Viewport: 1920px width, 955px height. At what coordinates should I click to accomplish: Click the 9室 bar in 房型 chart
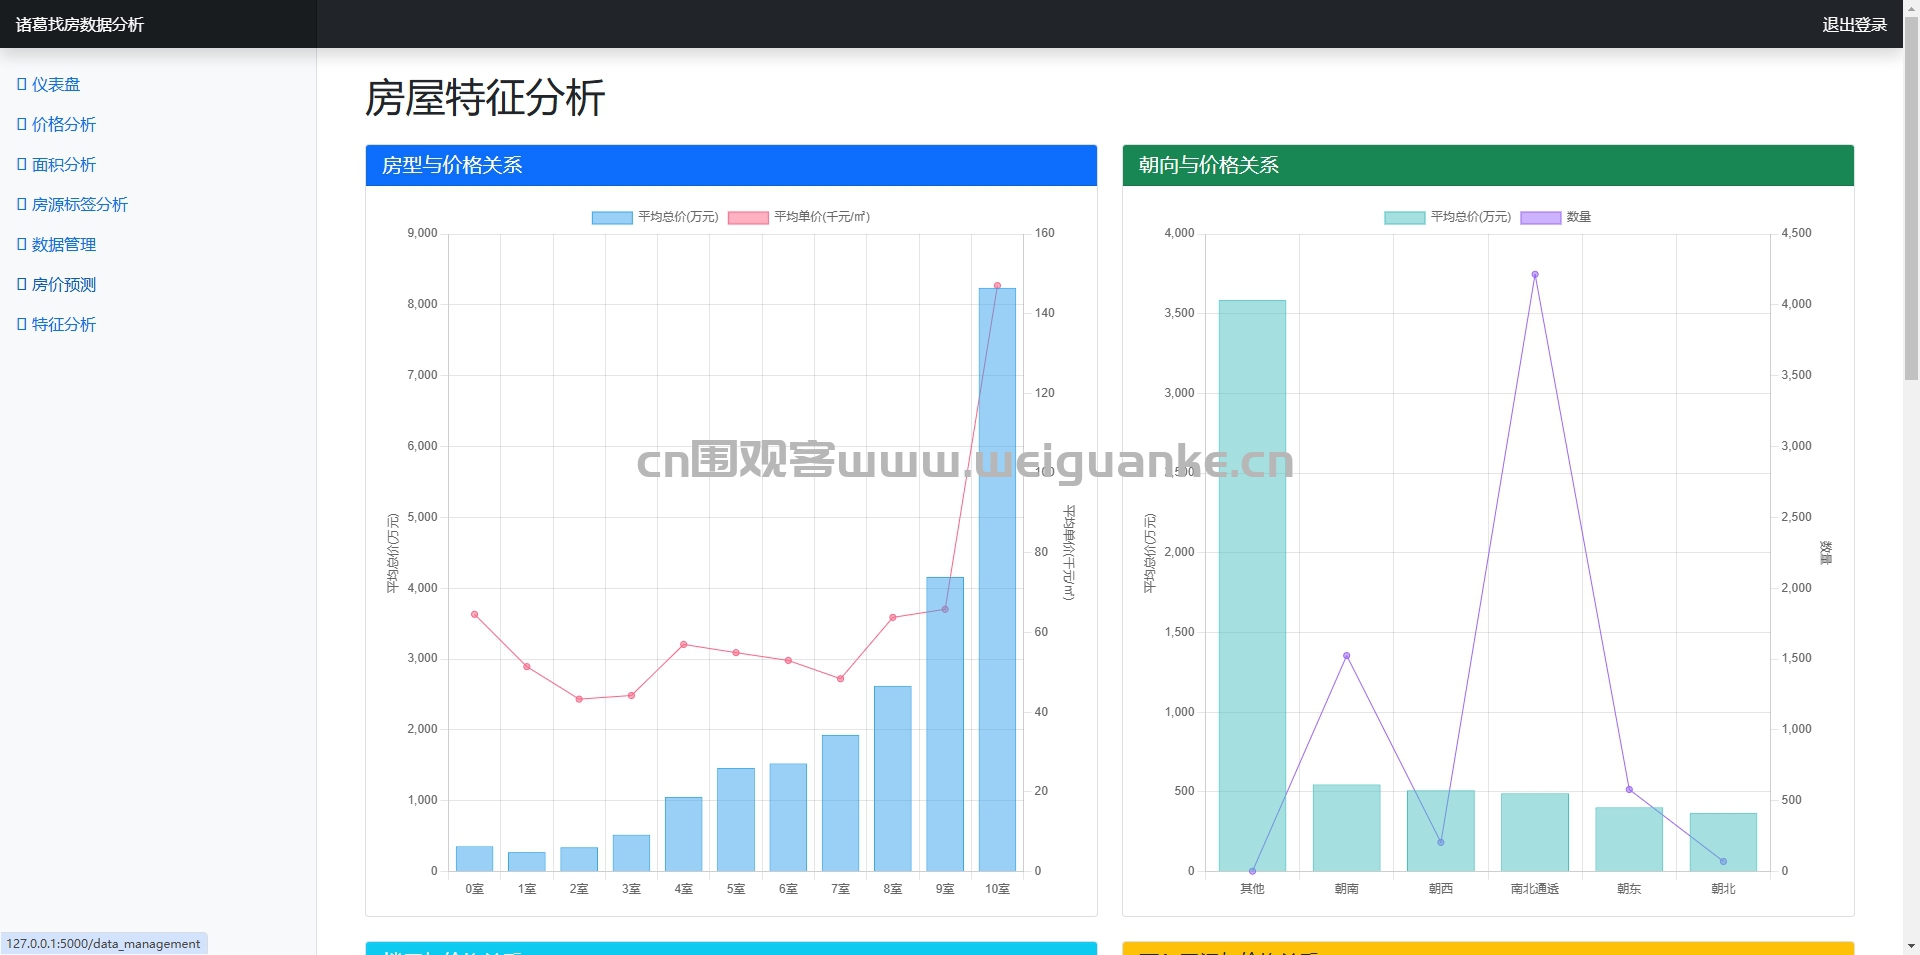click(x=945, y=724)
